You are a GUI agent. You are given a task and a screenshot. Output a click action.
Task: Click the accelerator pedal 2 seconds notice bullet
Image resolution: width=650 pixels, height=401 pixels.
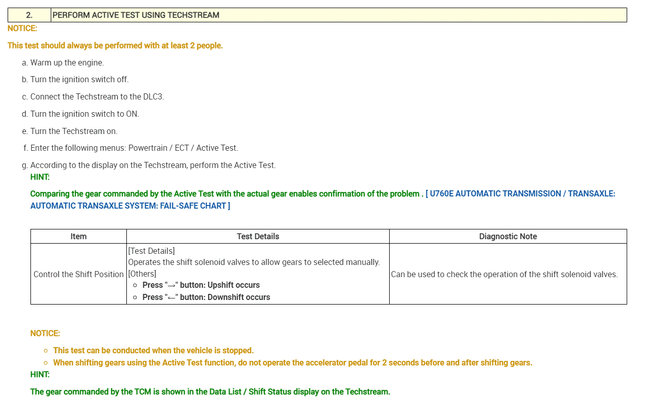click(x=292, y=362)
